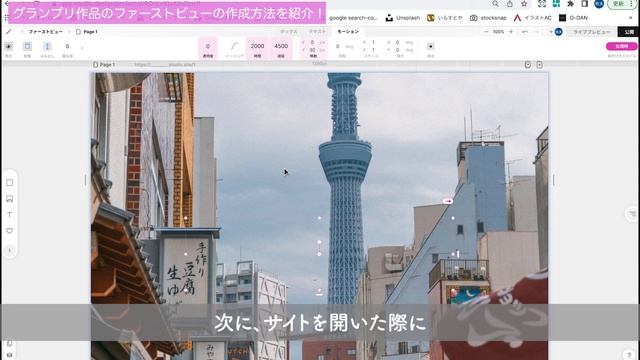The width and height of the screenshot is (640, 360).
Task: Zoom in with the plus button
Action: (511, 32)
